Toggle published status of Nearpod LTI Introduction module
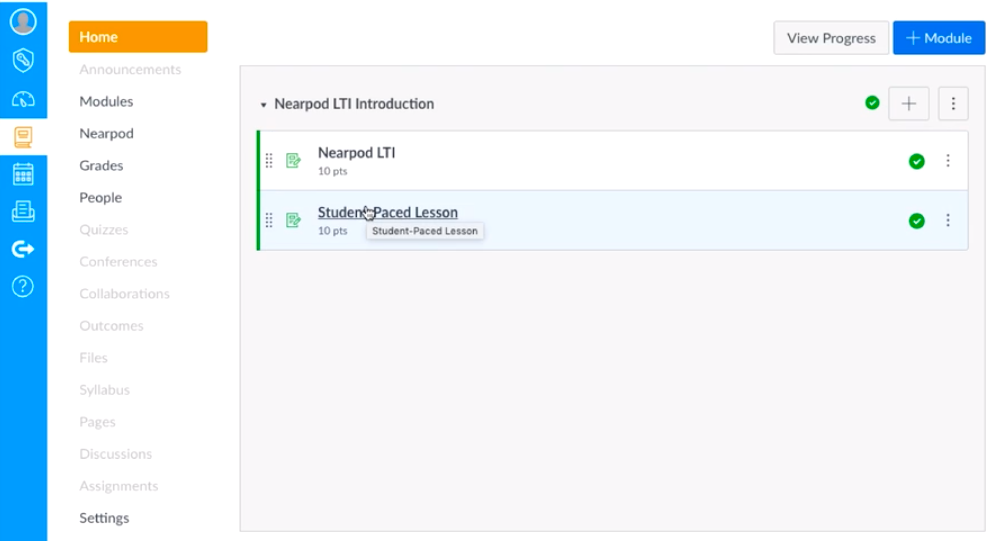Viewport: 997px width, 541px height. click(x=872, y=103)
